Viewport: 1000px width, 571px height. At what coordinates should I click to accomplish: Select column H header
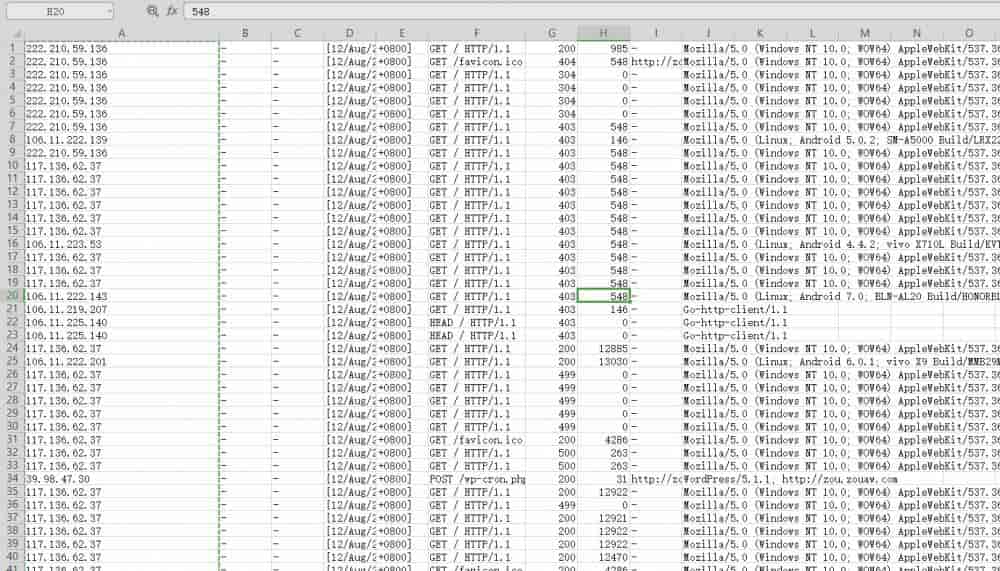point(603,33)
